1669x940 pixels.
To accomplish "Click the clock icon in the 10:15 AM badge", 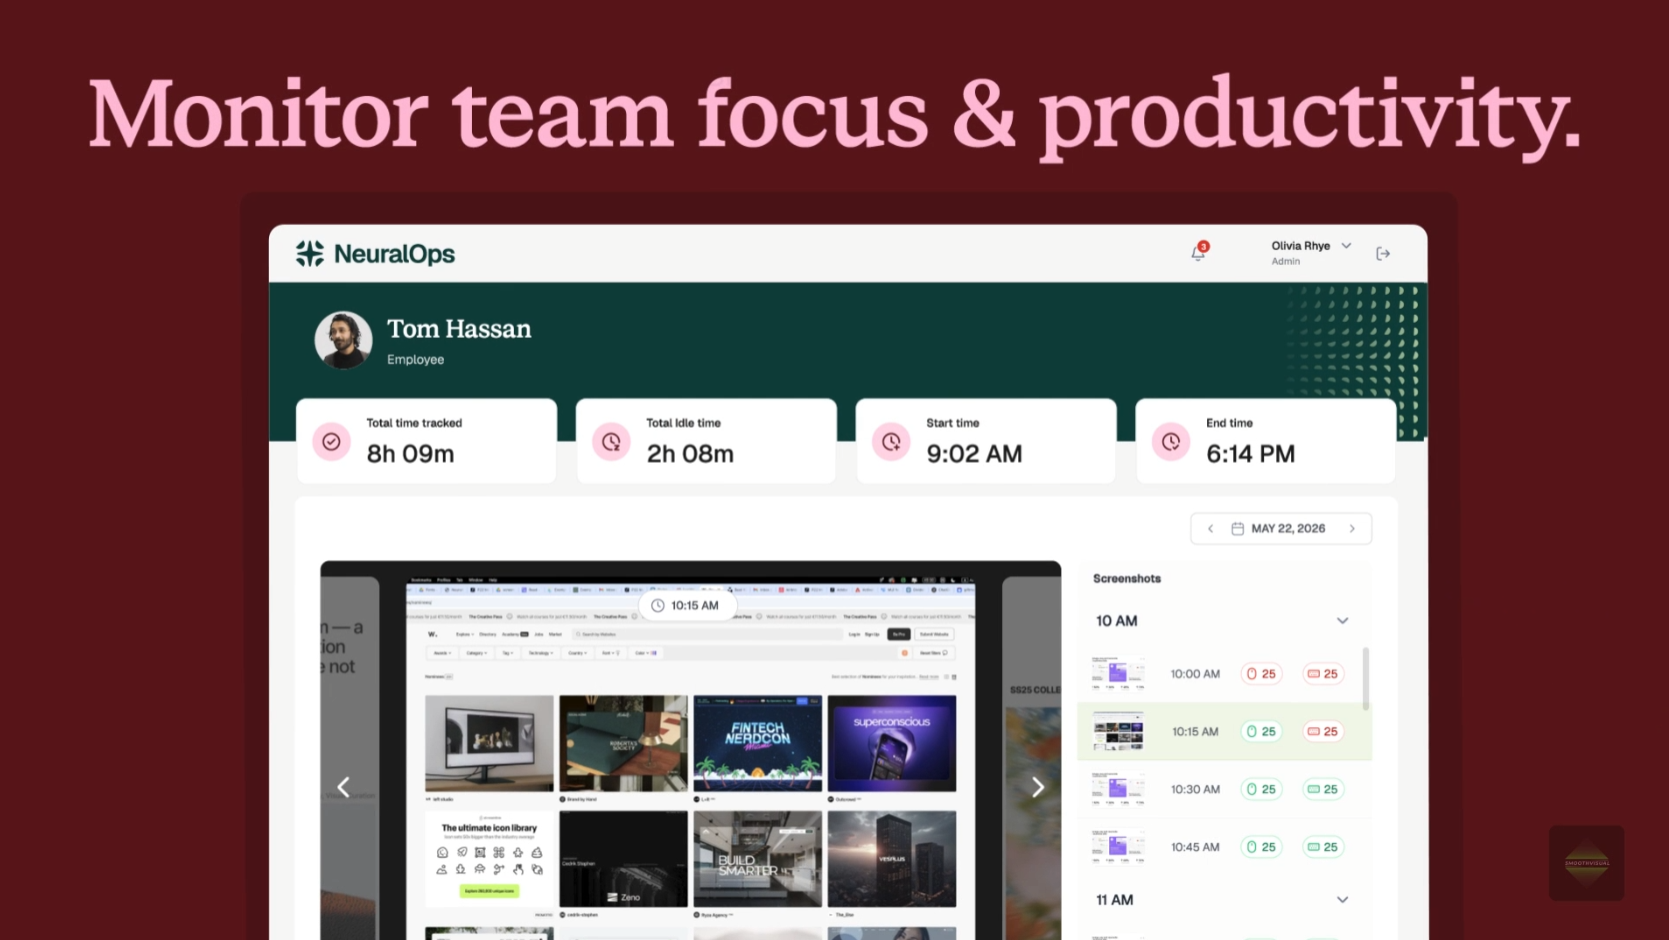I will pos(658,606).
